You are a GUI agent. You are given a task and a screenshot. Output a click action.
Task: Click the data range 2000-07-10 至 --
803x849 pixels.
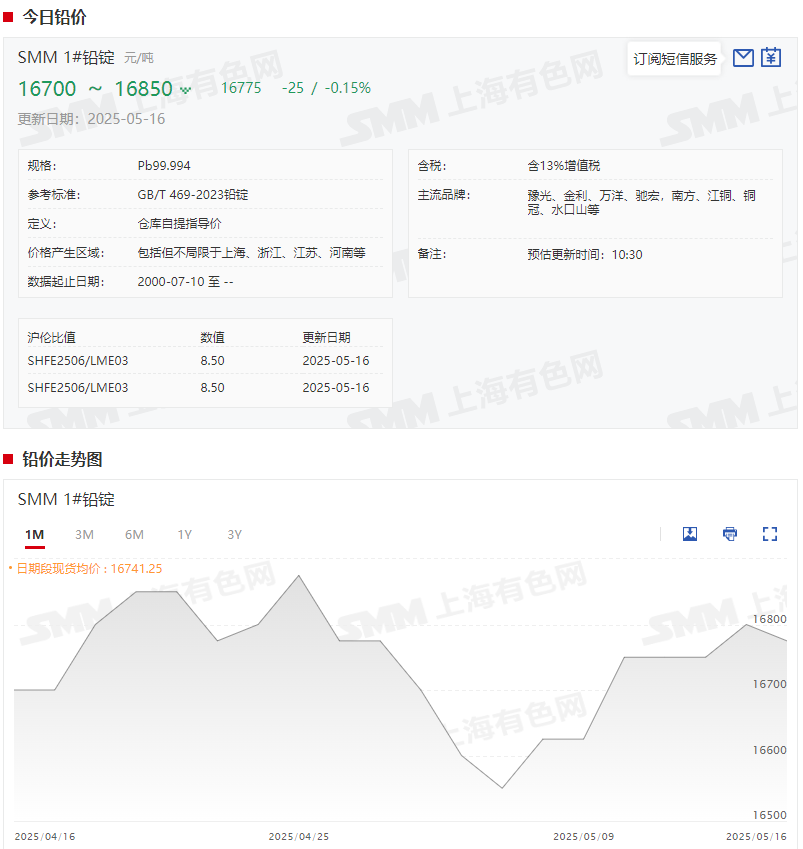coord(185,282)
